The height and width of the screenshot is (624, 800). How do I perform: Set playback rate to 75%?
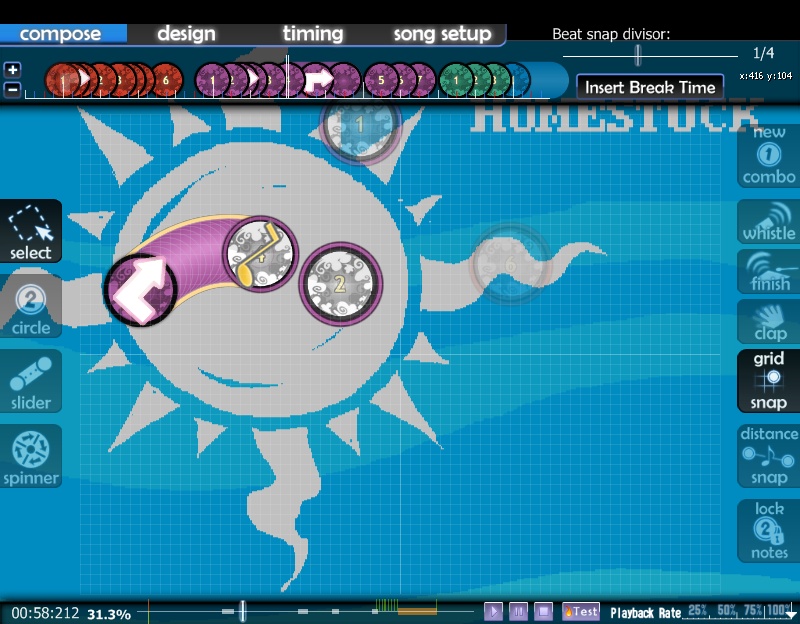[753, 610]
